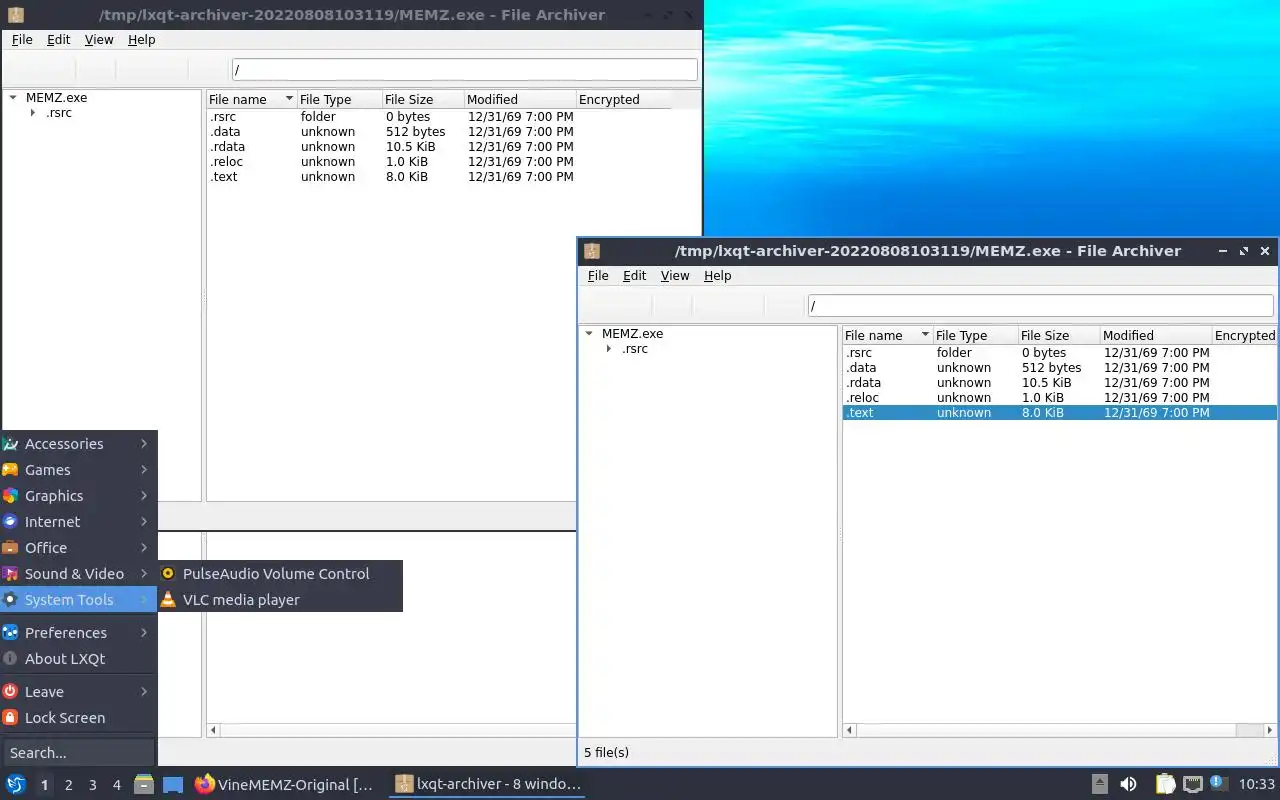Screen dimensions: 1280x800
Task: Click the show desktop taskbar icon
Action: [x=173, y=785]
